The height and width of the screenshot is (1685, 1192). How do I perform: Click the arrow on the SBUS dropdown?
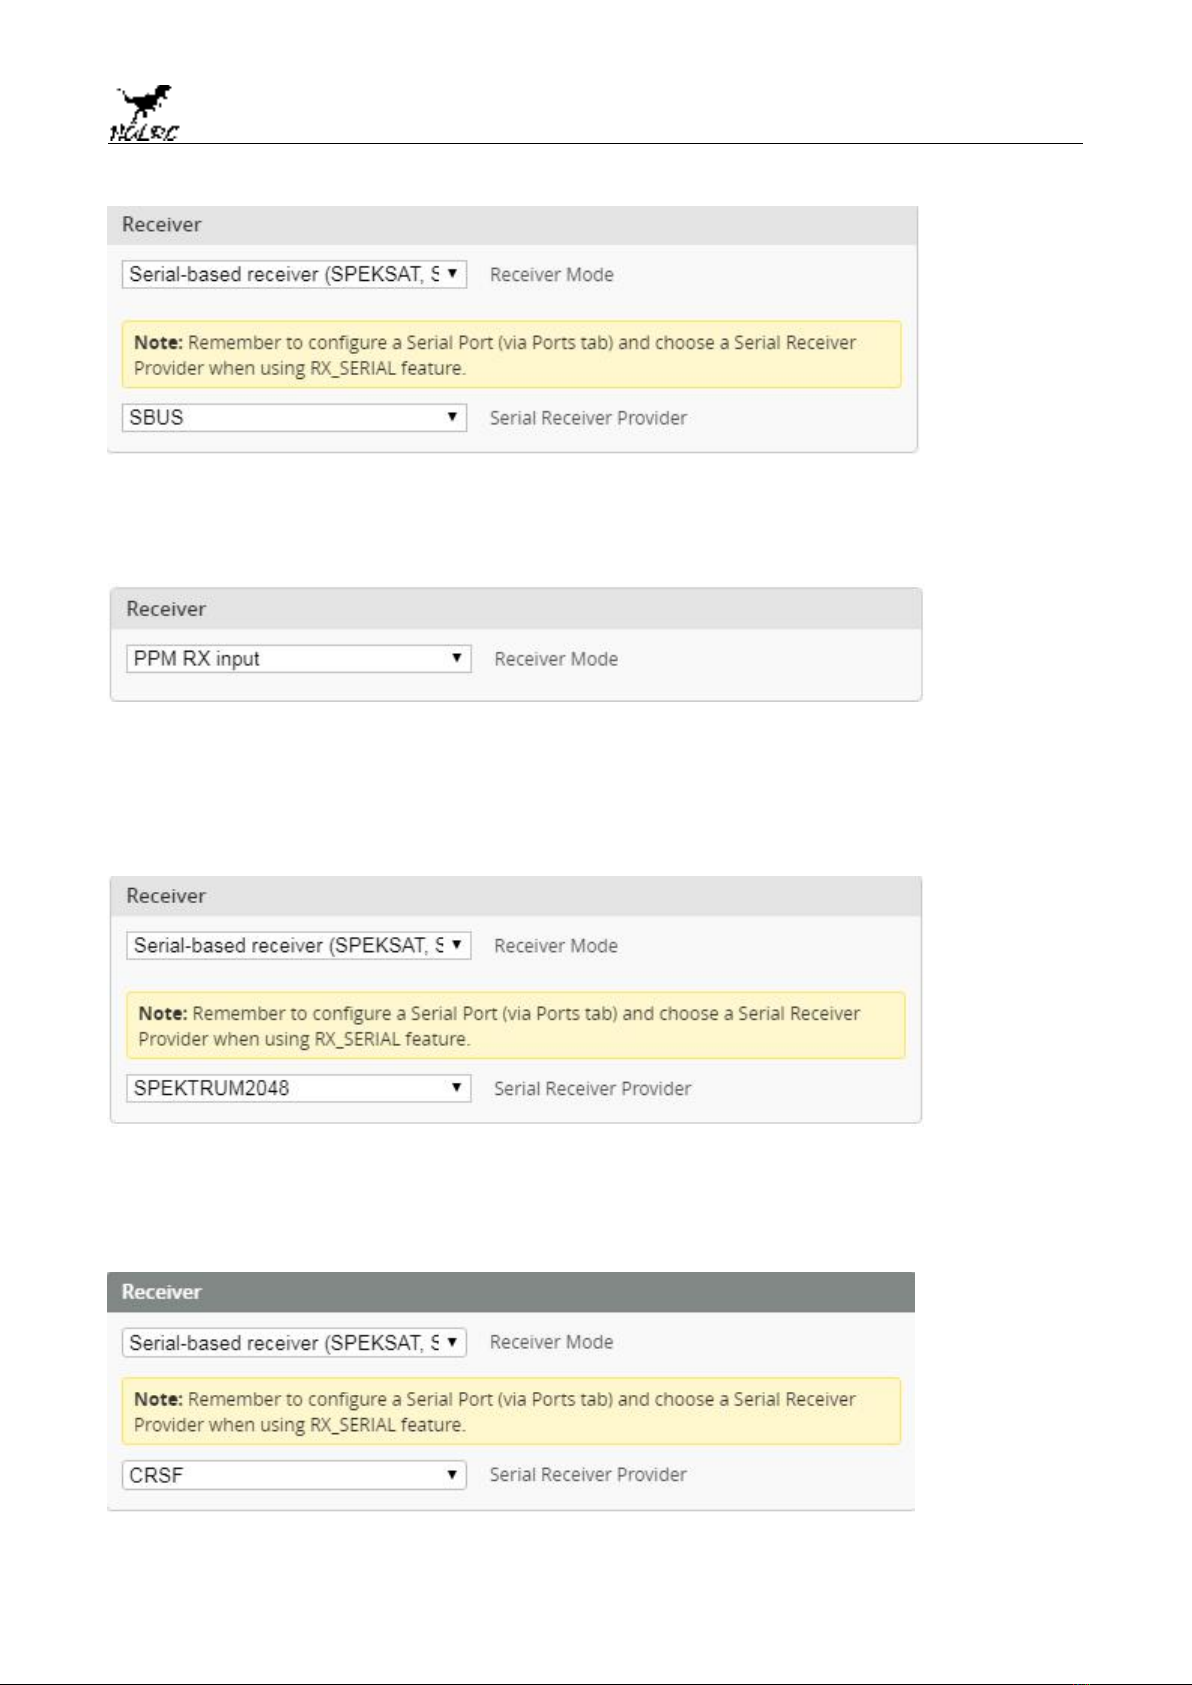point(452,416)
